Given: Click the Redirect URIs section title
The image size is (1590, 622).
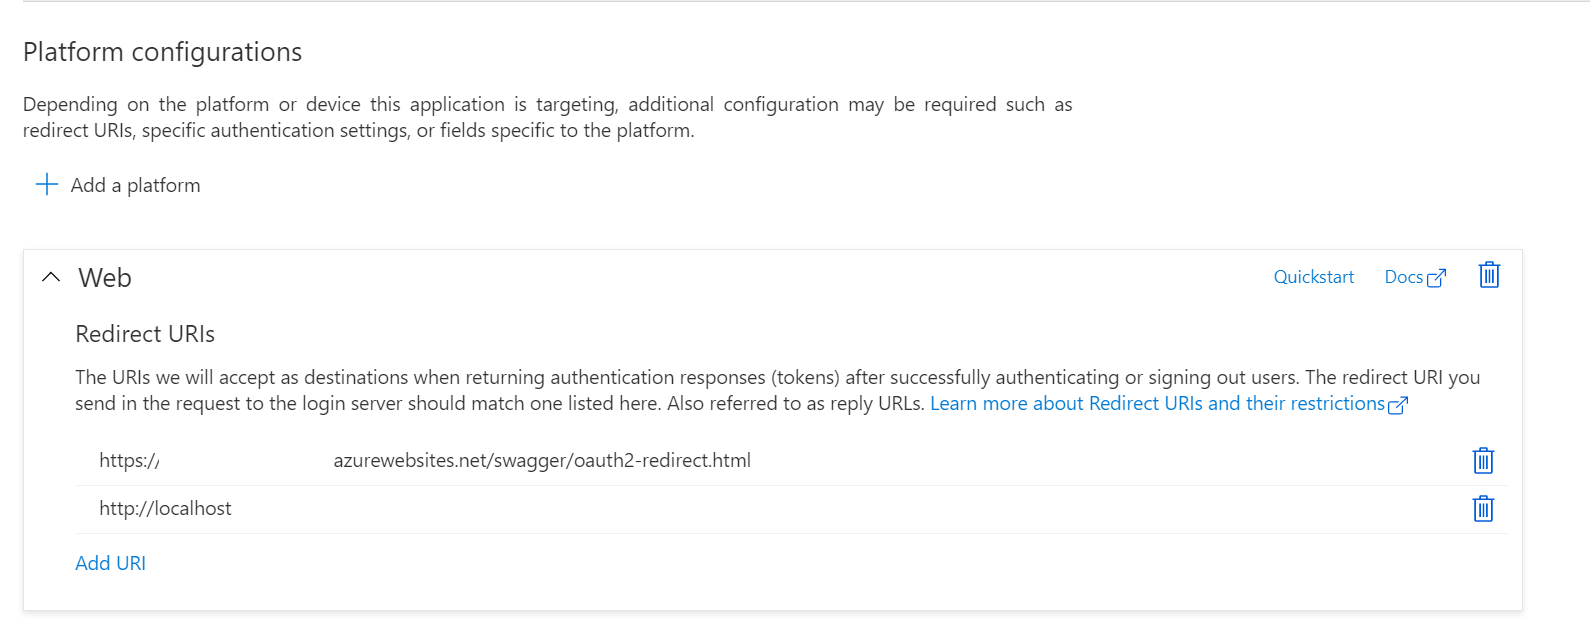Looking at the screenshot, I should coord(145,333).
